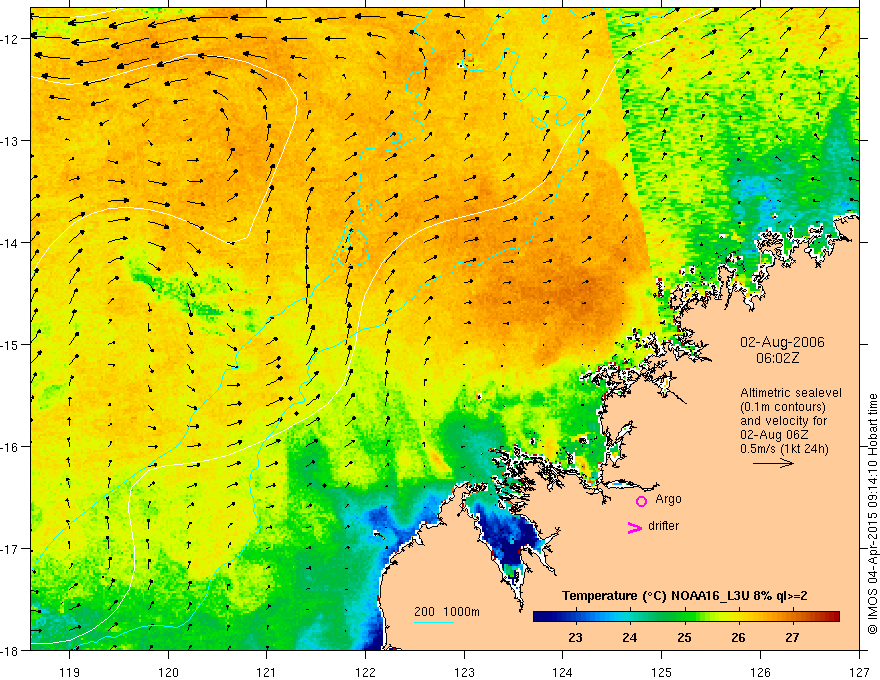Click the dark blue end of the color bar
The height and width of the screenshot is (680, 880).
pyautogui.click(x=543, y=616)
